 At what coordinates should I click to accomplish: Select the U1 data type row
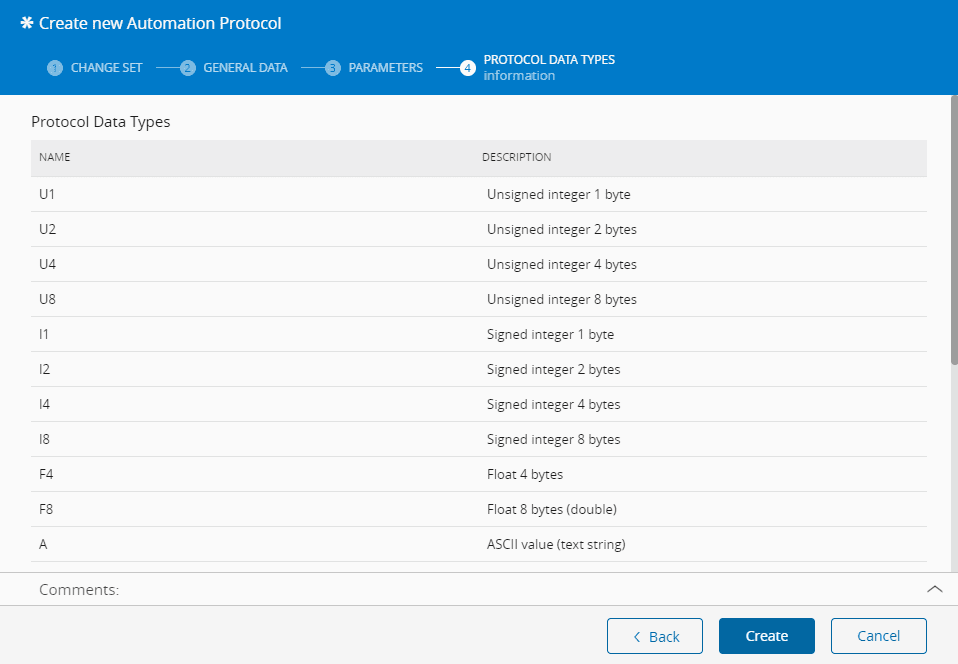click(478, 195)
